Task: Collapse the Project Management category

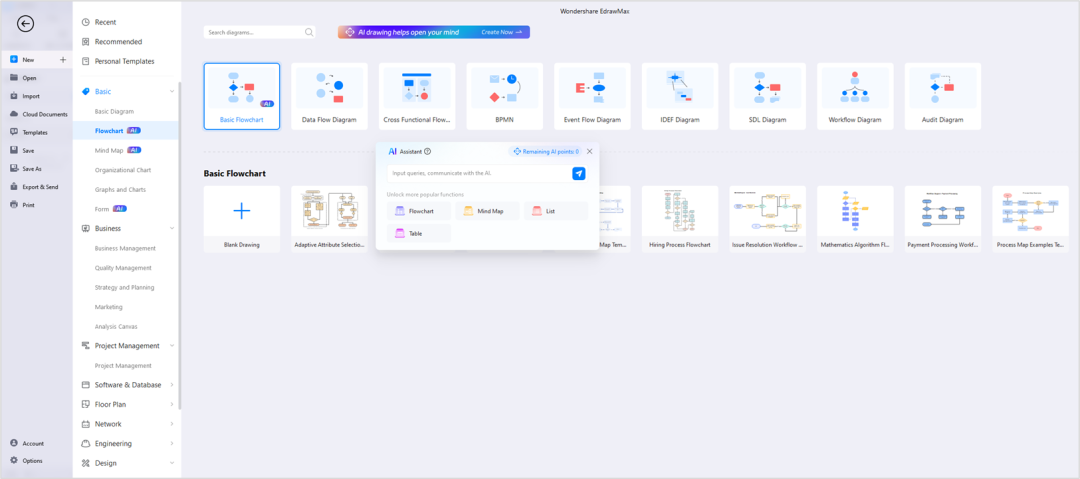Action: click(172, 346)
